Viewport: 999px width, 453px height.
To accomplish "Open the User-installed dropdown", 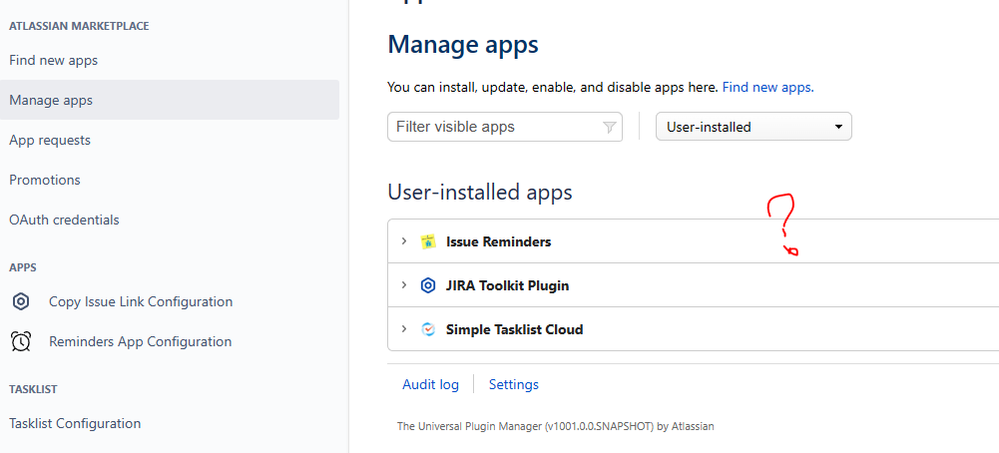I will tap(754, 127).
